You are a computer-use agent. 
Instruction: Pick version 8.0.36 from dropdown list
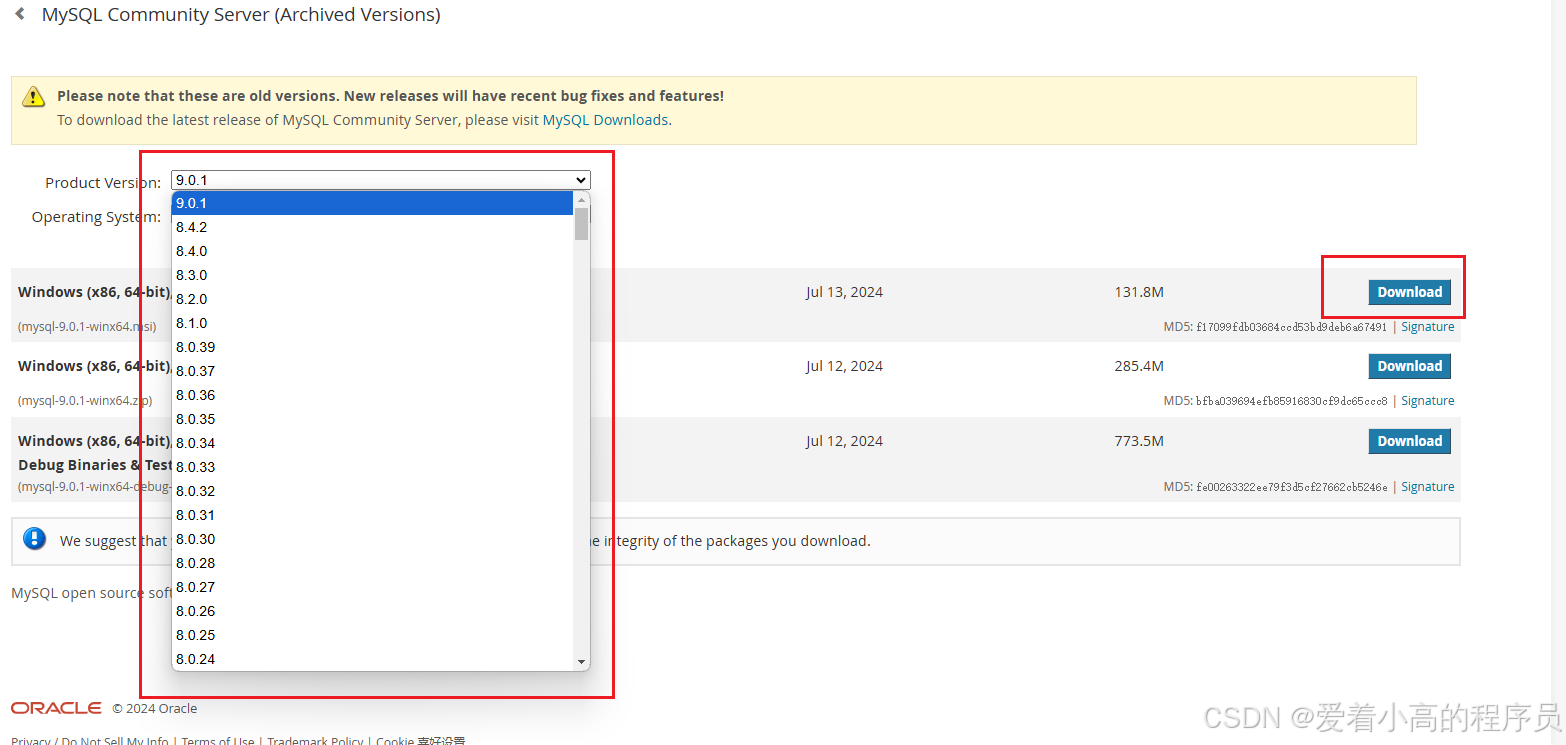tap(372, 395)
